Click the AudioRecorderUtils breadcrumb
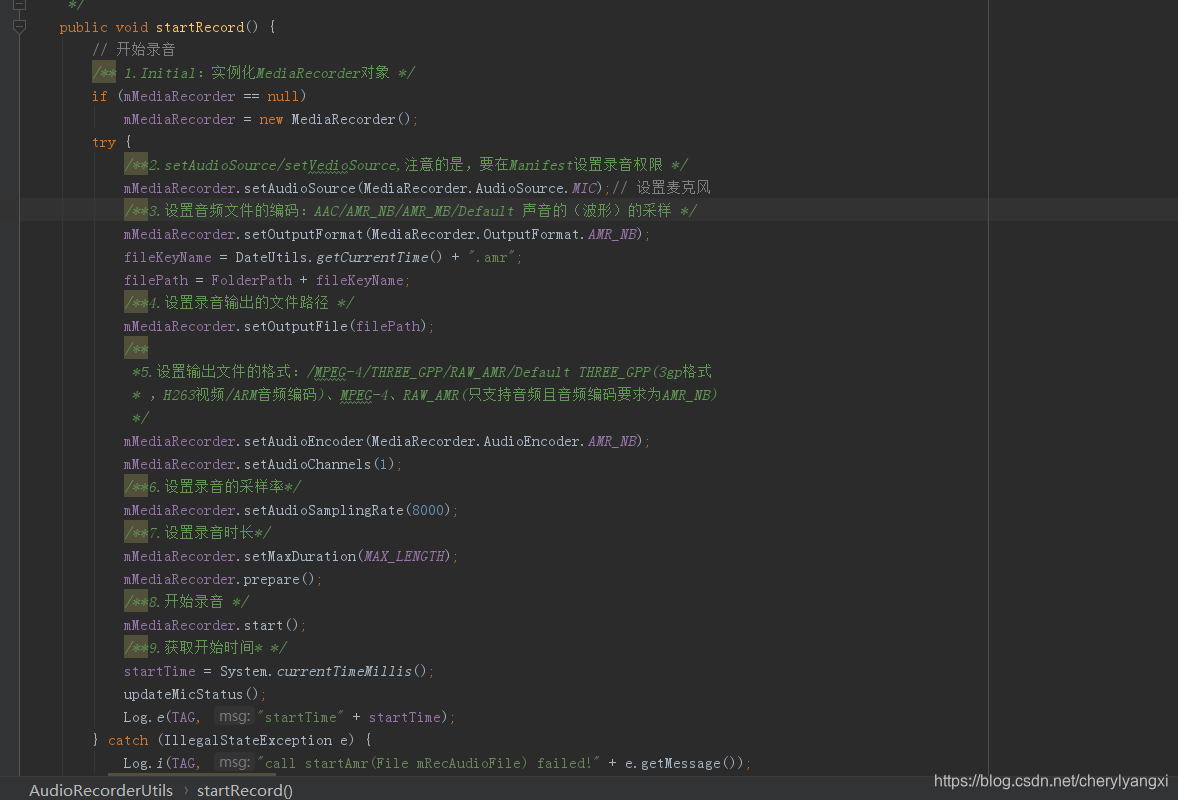Screen dimensions: 1178x800 pyautogui.click(x=101, y=790)
